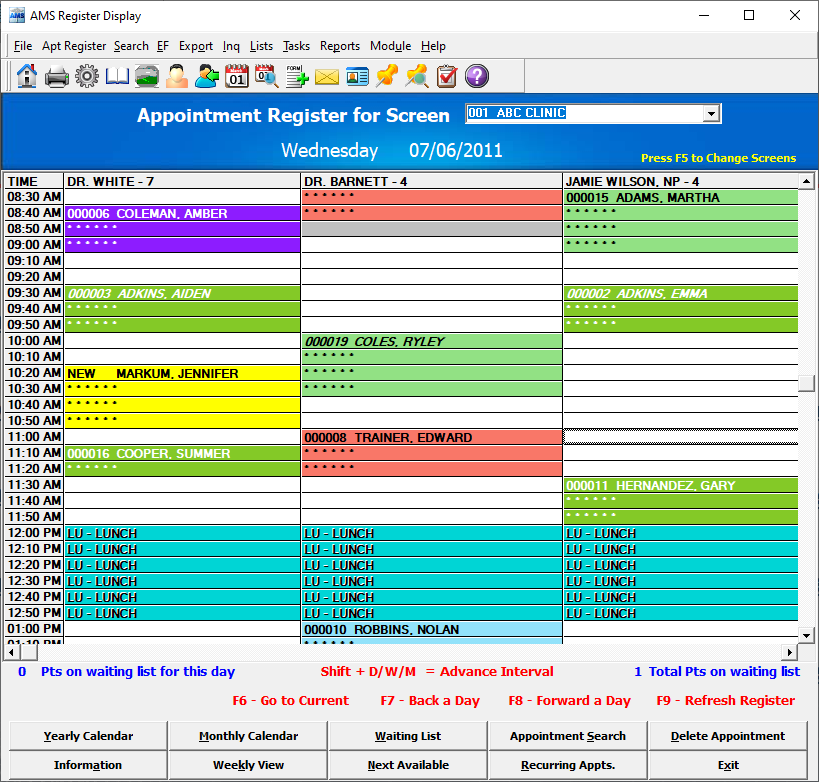
Task: Click the calendar search toolbar icon
Action: (266, 76)
